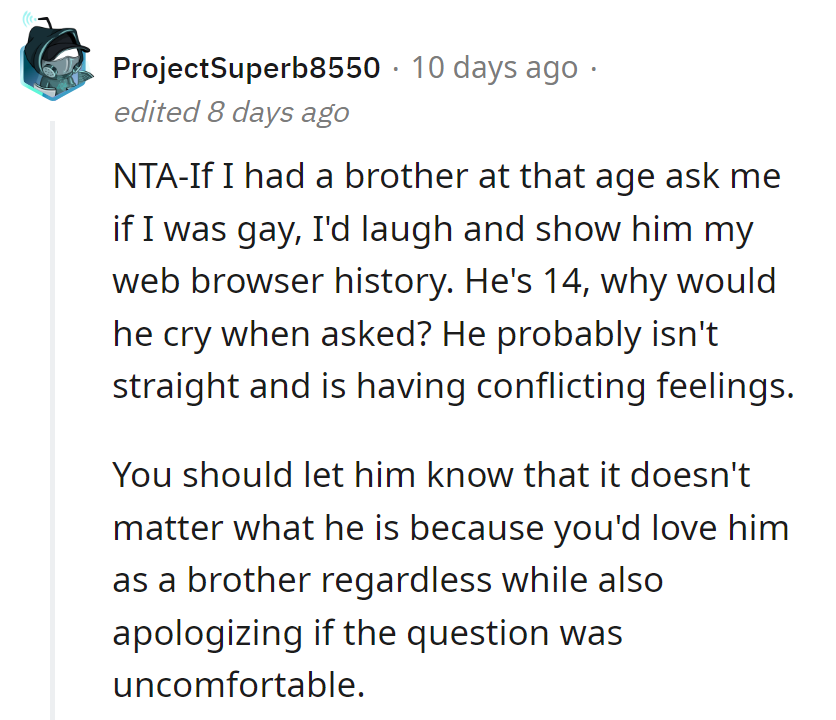Click the "NTA" verdict at comment start
836x720 pixels.
140,178
